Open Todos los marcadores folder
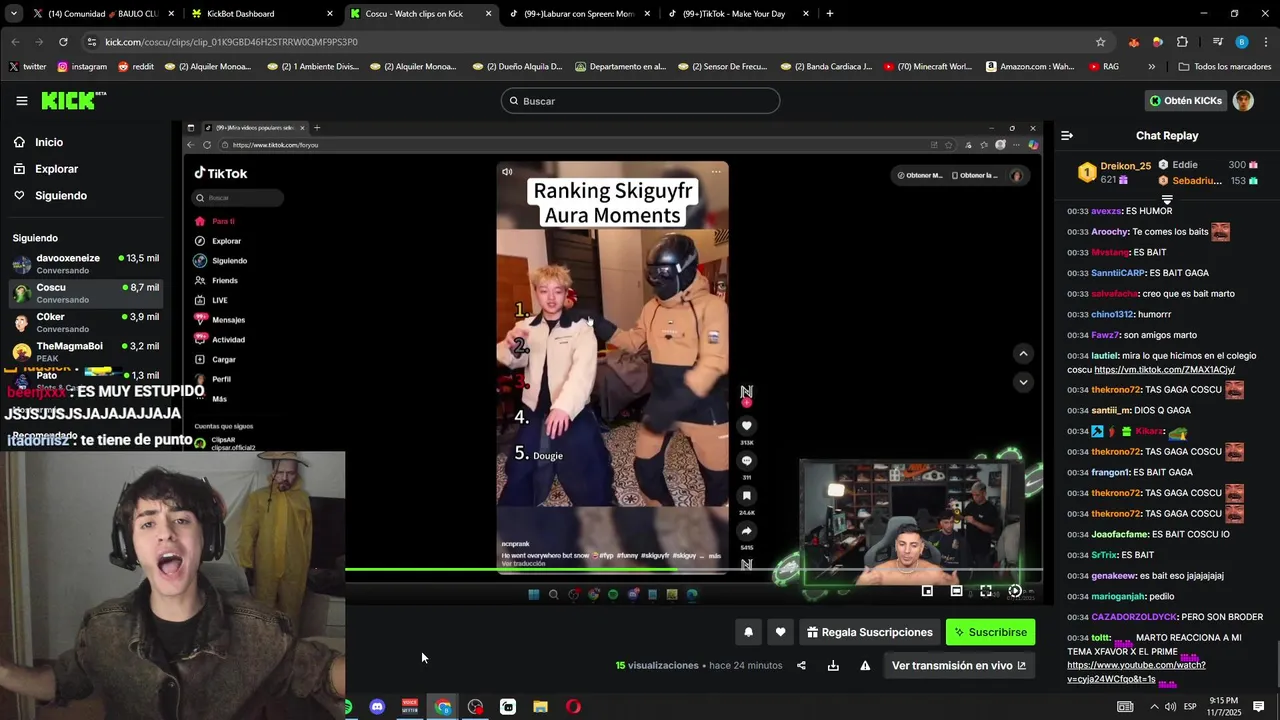The image size is (1280, 720). tap(1225, 66)
